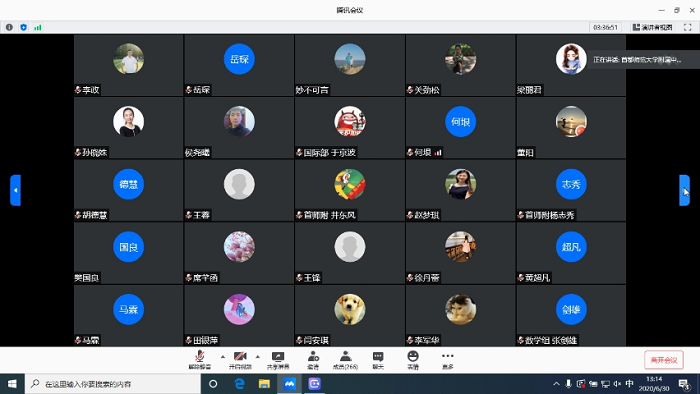Open Cortana circle icon on taskbar
This screenshot has width=700, height=394.
click(x=213, y=384)
